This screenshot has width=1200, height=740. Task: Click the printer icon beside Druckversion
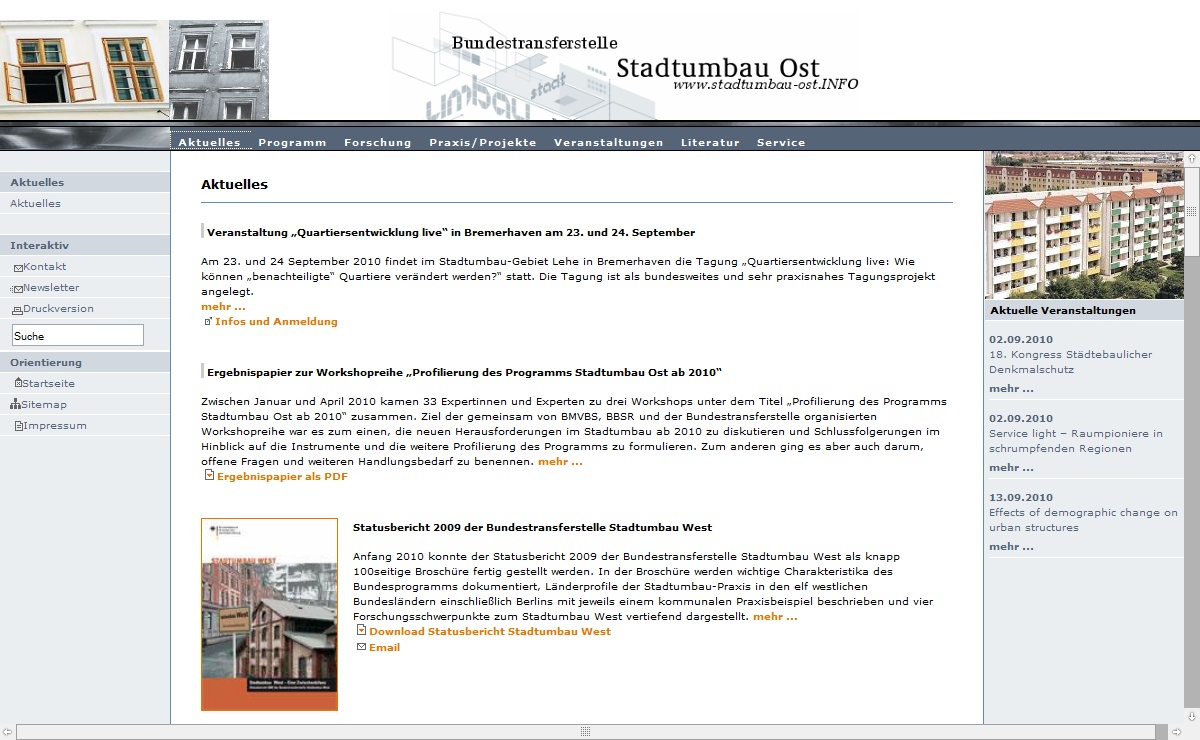pyautogui.click(x=18, y=310)
